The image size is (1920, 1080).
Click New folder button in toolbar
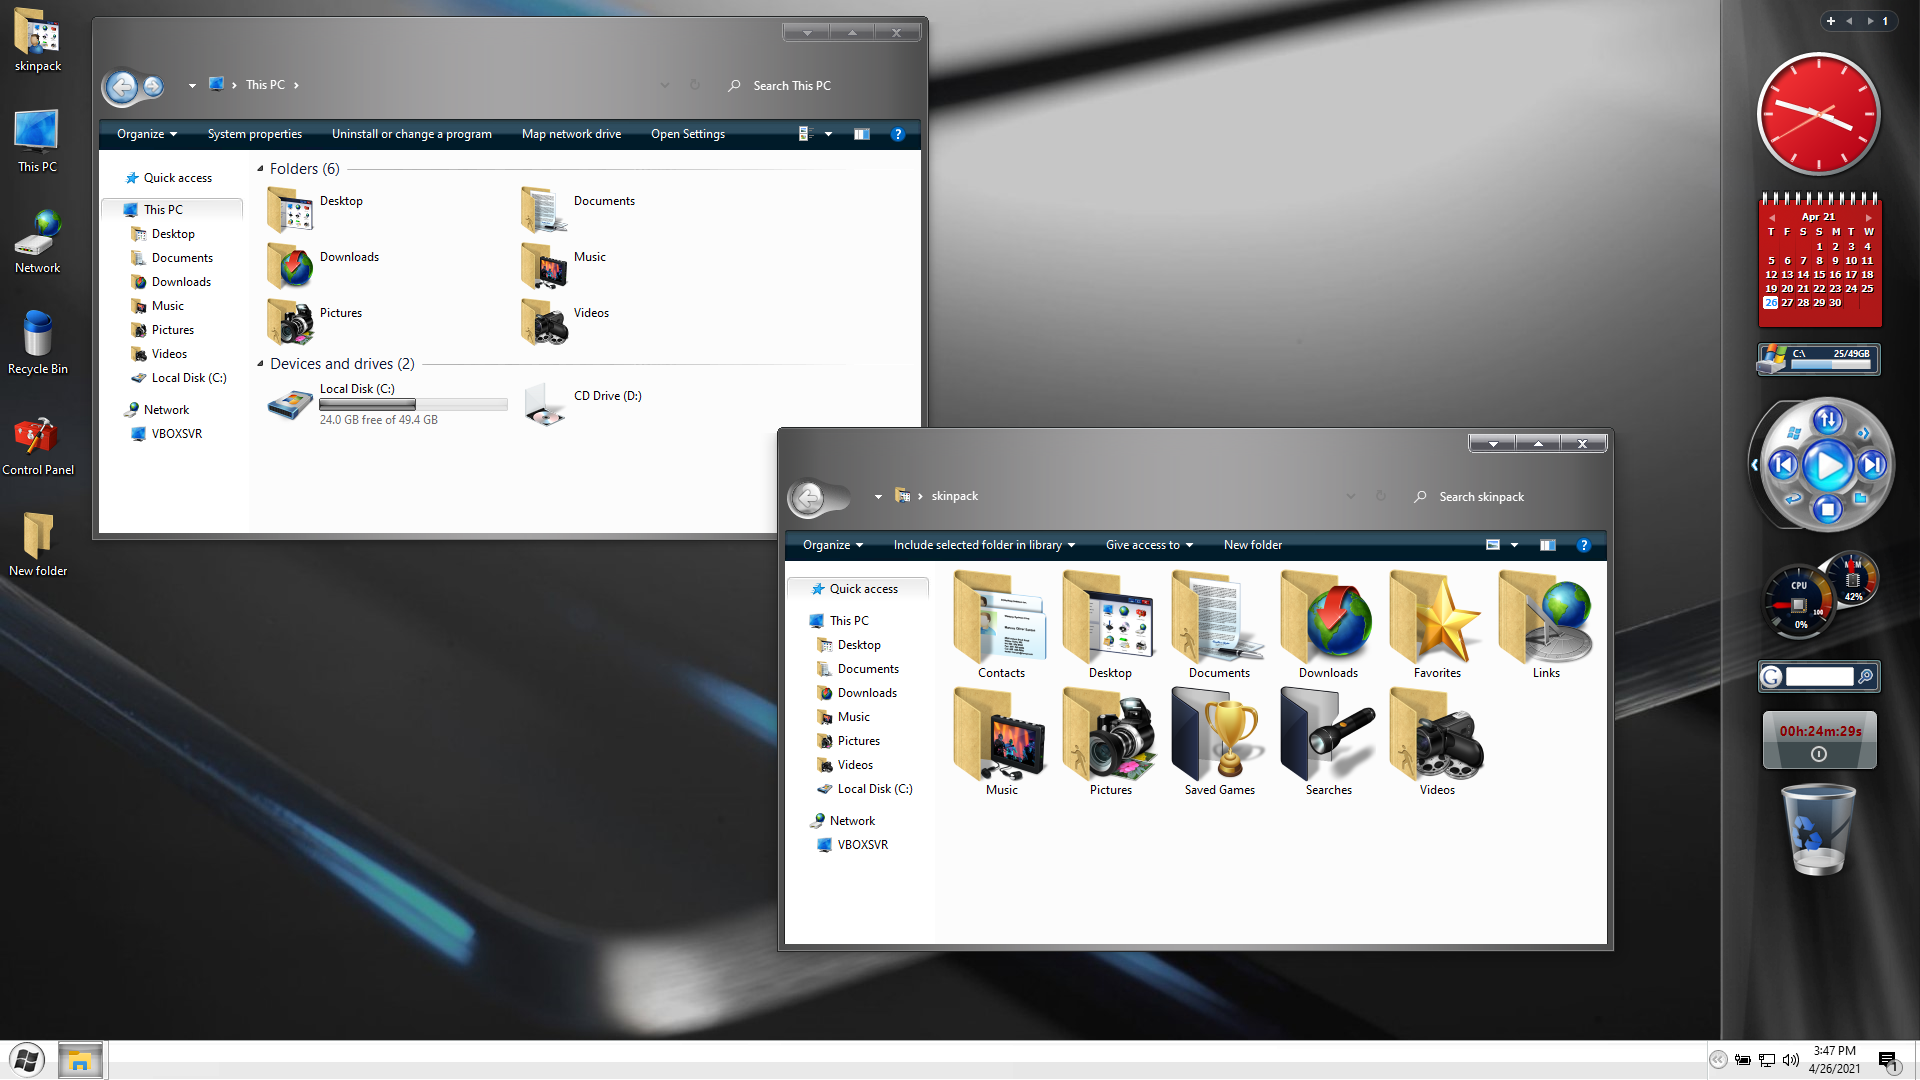pos(1252,545)
